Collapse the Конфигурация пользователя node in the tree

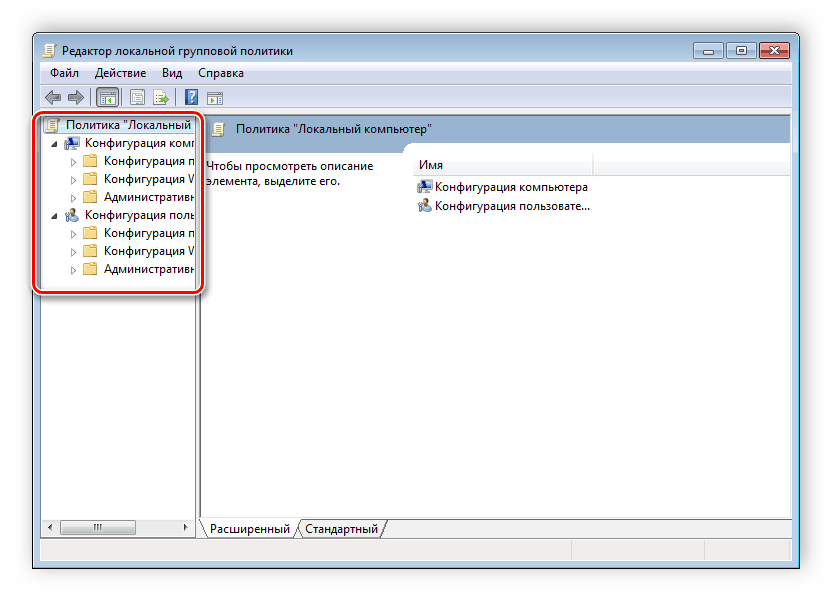point(54,215)
